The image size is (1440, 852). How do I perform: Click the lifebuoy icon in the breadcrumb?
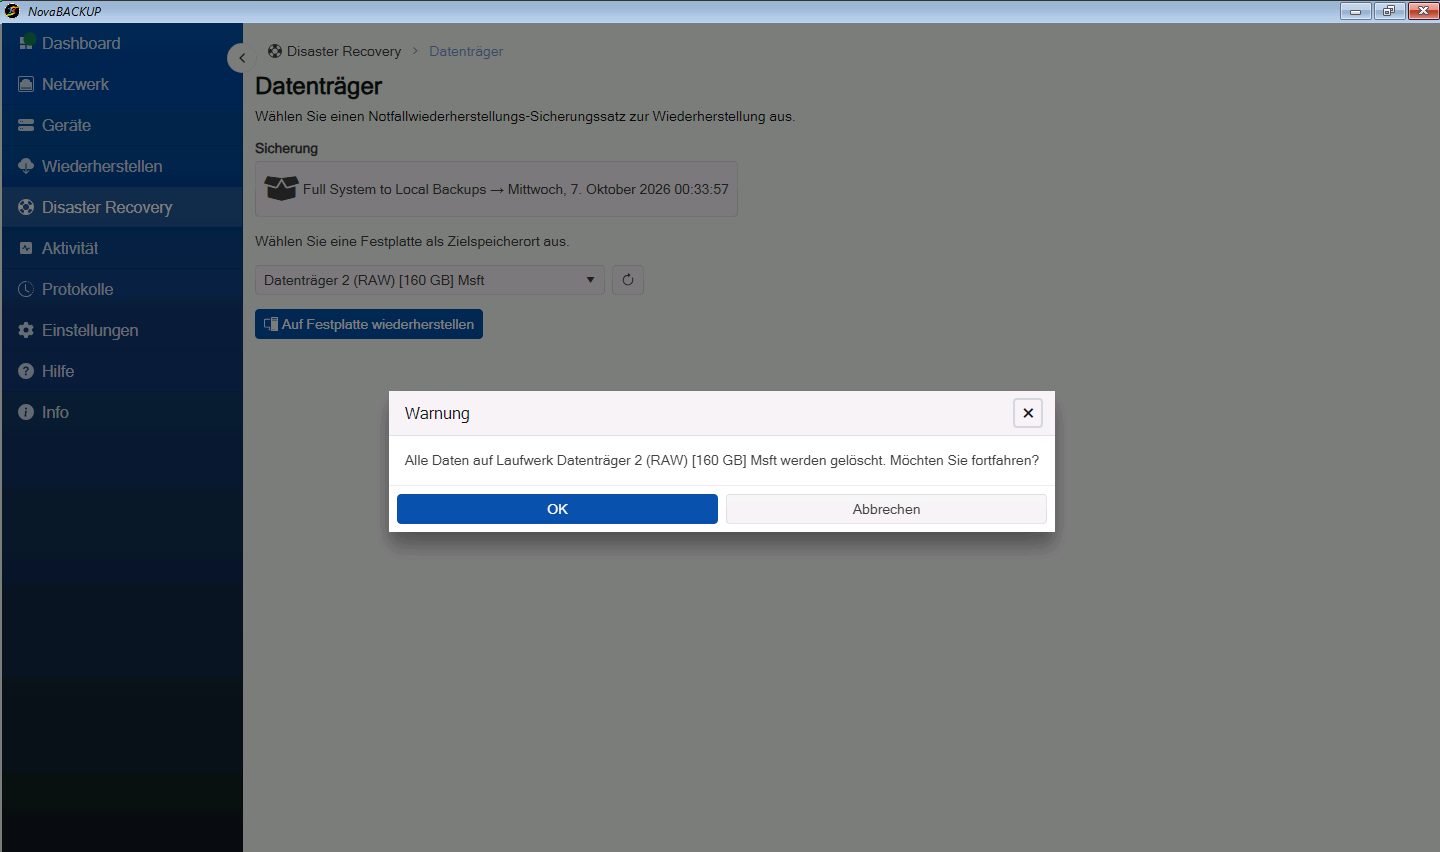click(x=275, y=51)
